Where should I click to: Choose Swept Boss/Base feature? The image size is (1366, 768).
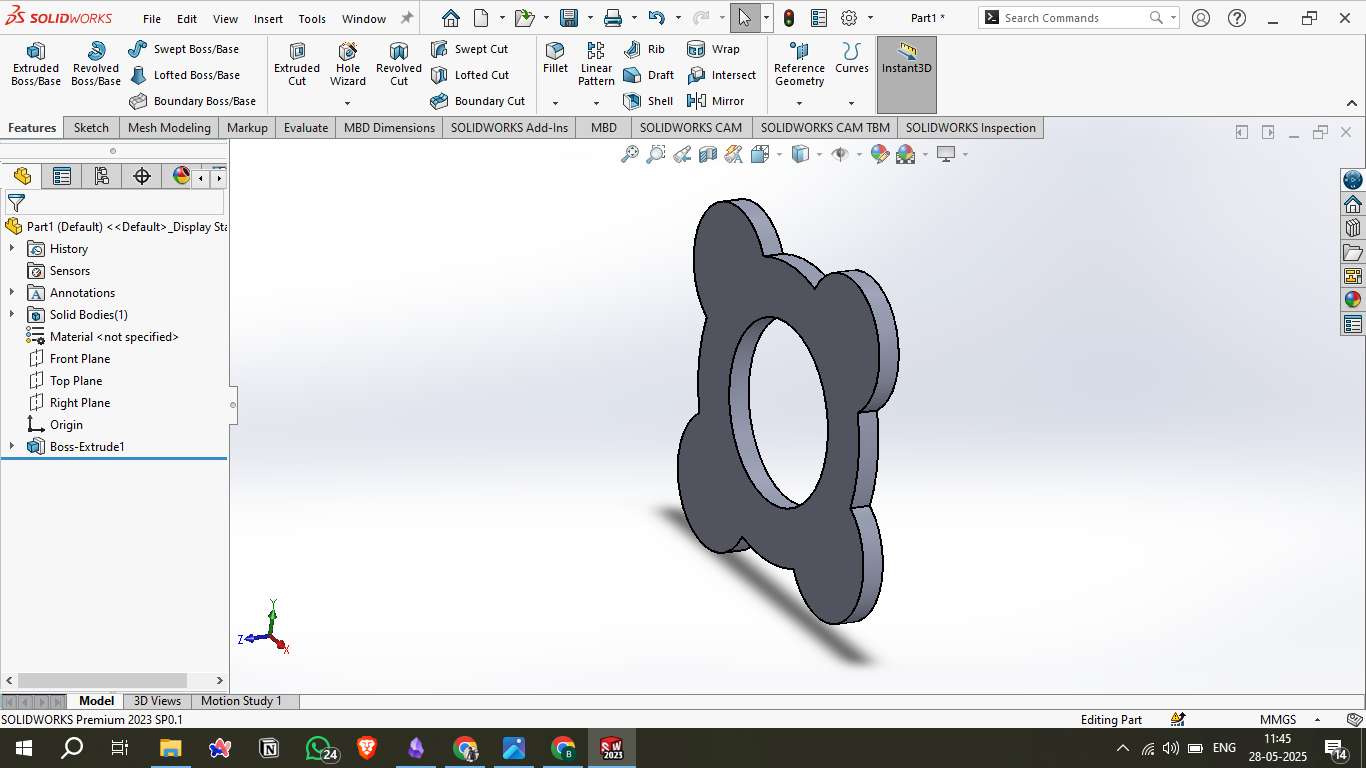[x=184, y=49]
